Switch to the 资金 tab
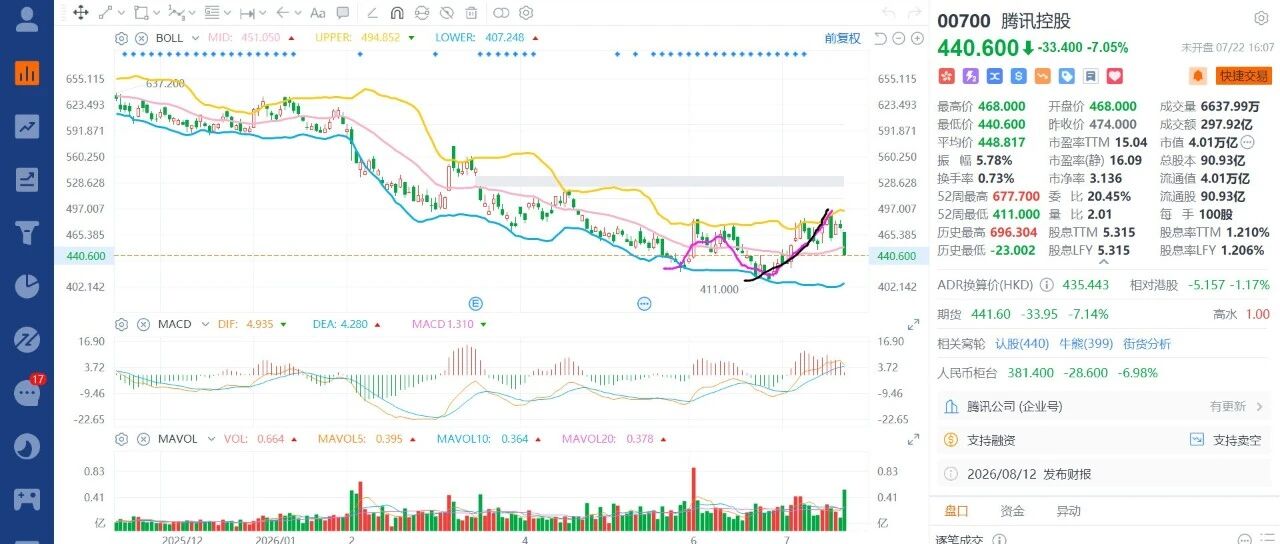This screenshot has height=544, width=1280. [1013, 511]
